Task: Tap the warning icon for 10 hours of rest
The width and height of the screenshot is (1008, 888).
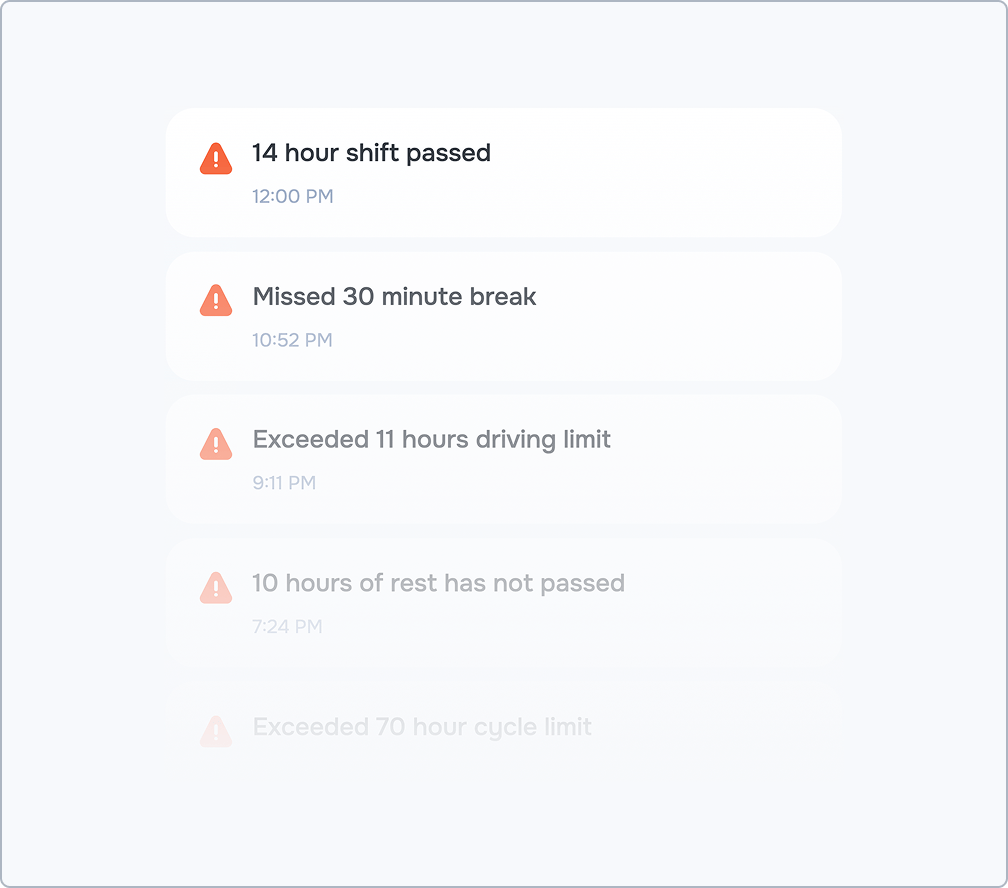Action: pyautogui.click(x=216, y=587)
